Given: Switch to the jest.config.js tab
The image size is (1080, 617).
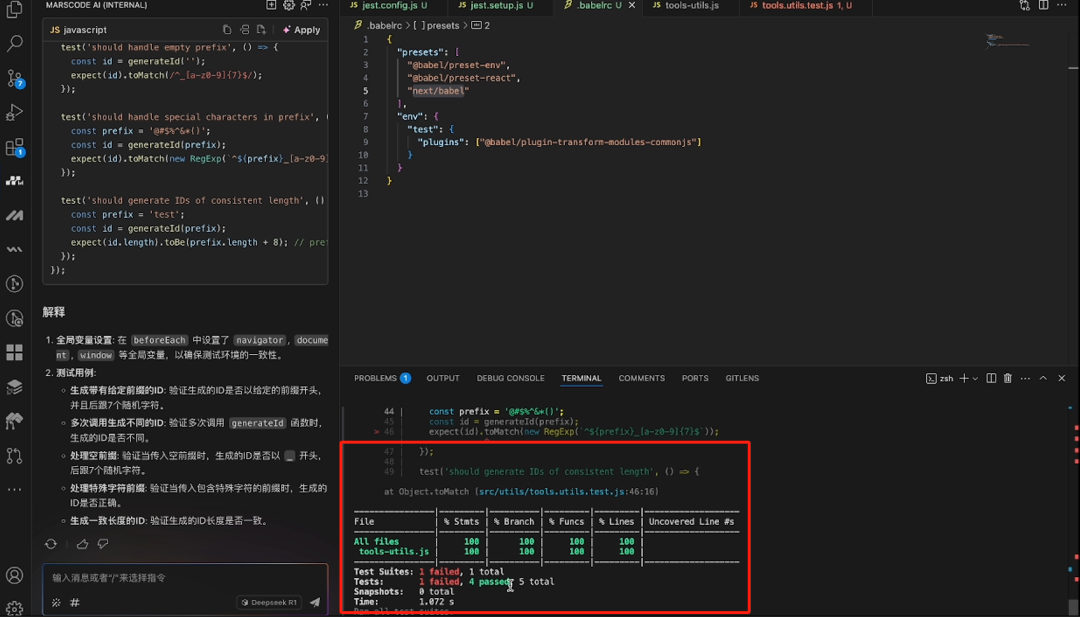Looking at the screenshot, I should point(390,6).
